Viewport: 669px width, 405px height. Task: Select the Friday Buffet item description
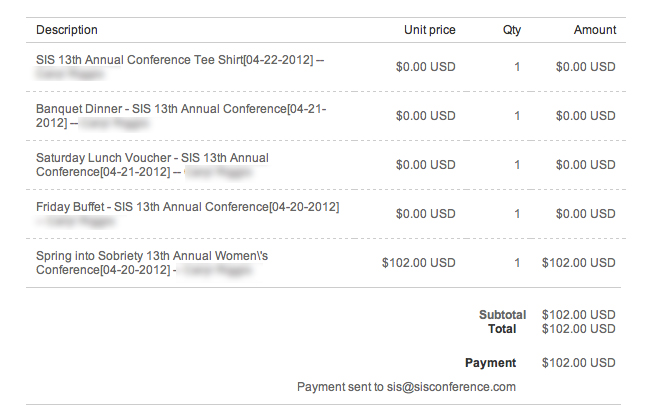(x=188, y=214)
